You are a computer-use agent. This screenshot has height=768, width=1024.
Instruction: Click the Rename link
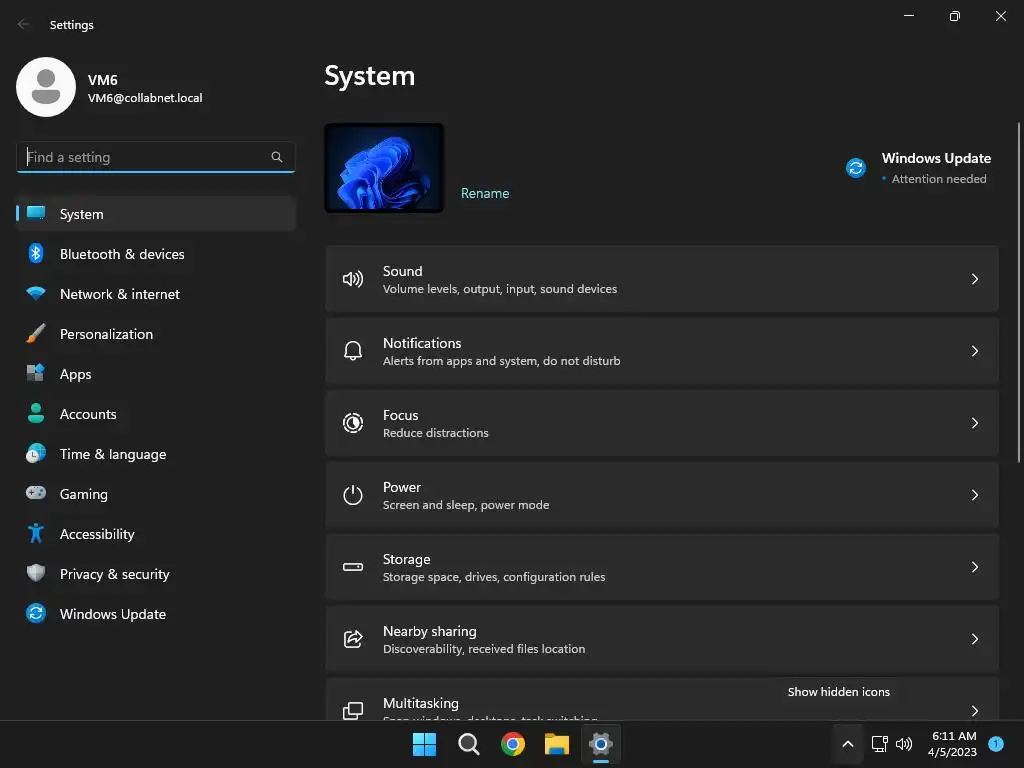485,193
